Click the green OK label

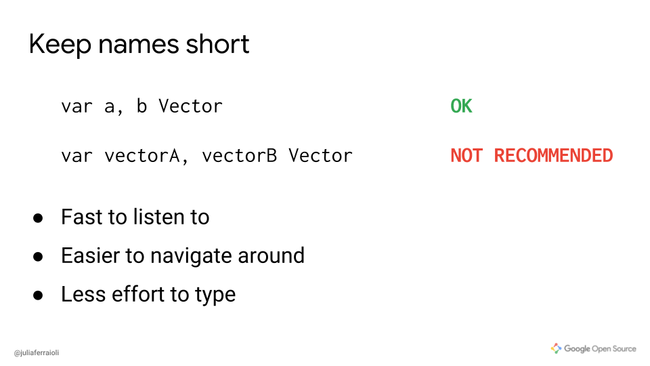pos(461,107)
